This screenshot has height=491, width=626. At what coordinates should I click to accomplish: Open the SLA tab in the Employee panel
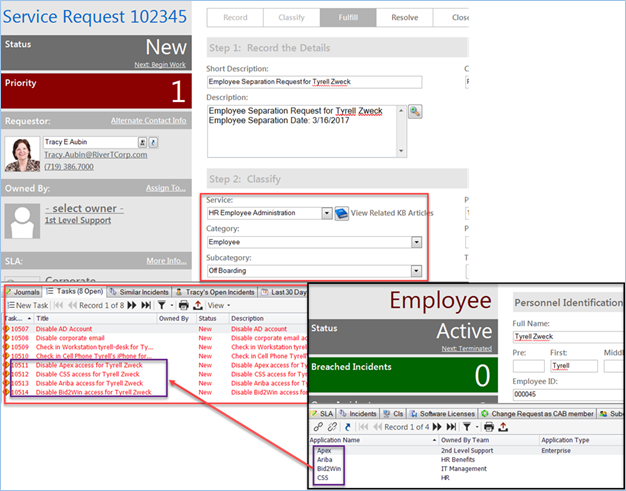point(322,414)
